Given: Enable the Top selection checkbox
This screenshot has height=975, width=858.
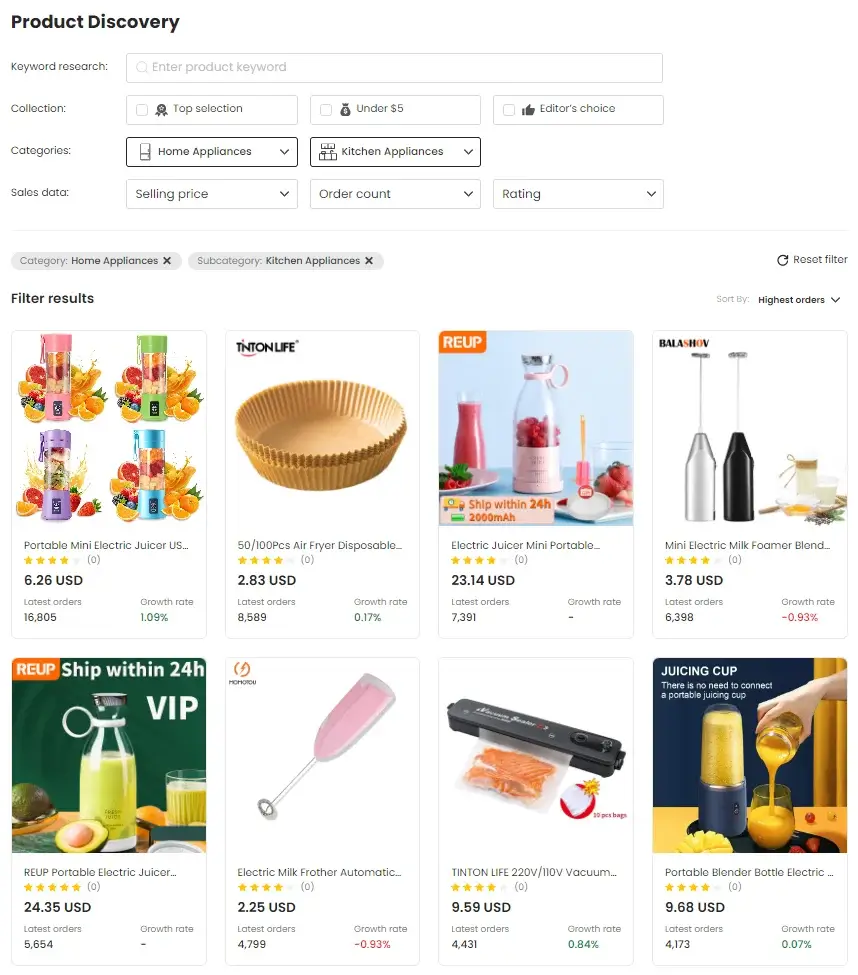Looking at the screenshot, I should tap(142, 110).
